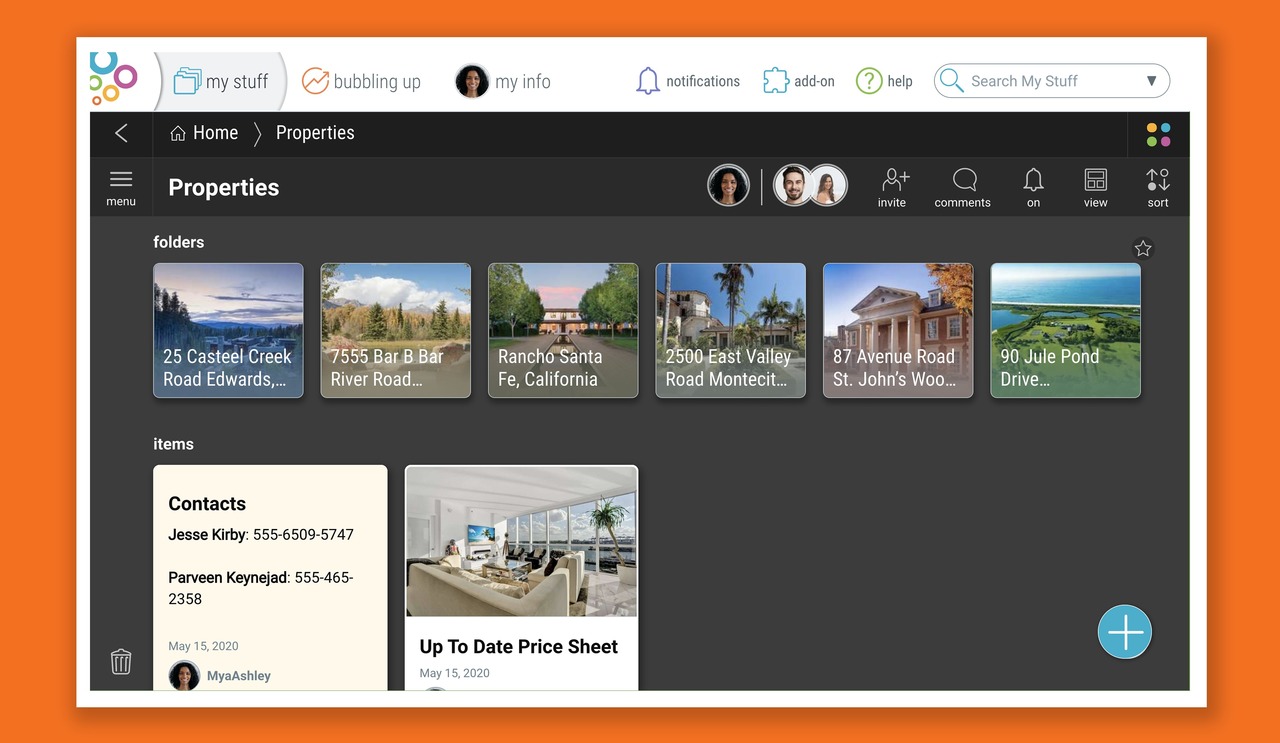Change layout with view icon

coord(1096,188)
